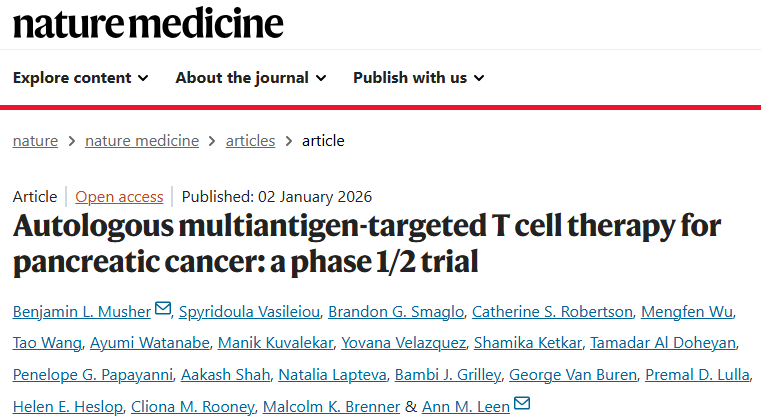Screen dimensions: 761x419
Task: Click the Nature Medicine logo
Action: tap(148, 23)
